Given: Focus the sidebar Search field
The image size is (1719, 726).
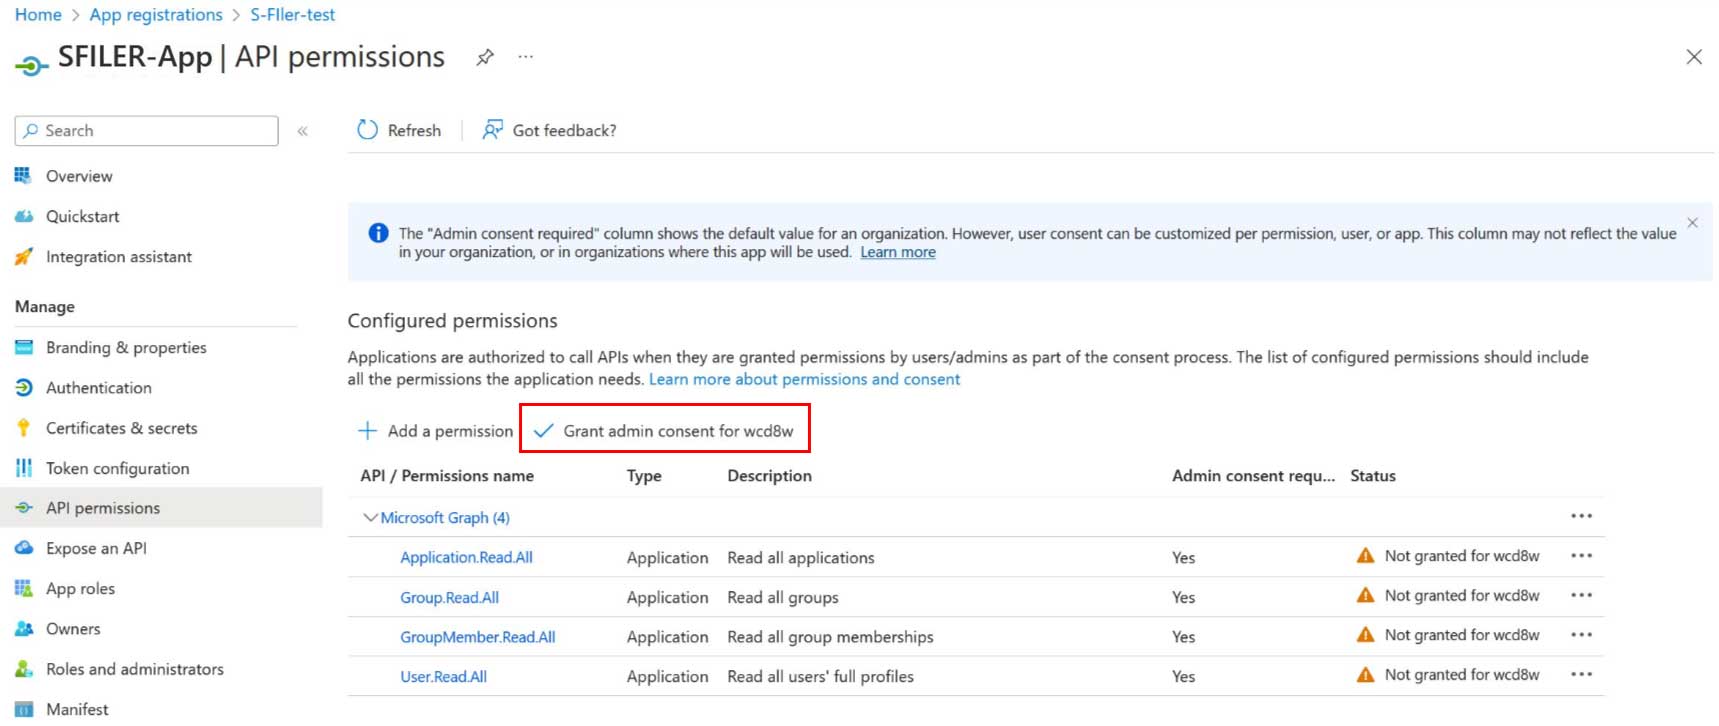Looking at the screenshot, I should point(147,131).
